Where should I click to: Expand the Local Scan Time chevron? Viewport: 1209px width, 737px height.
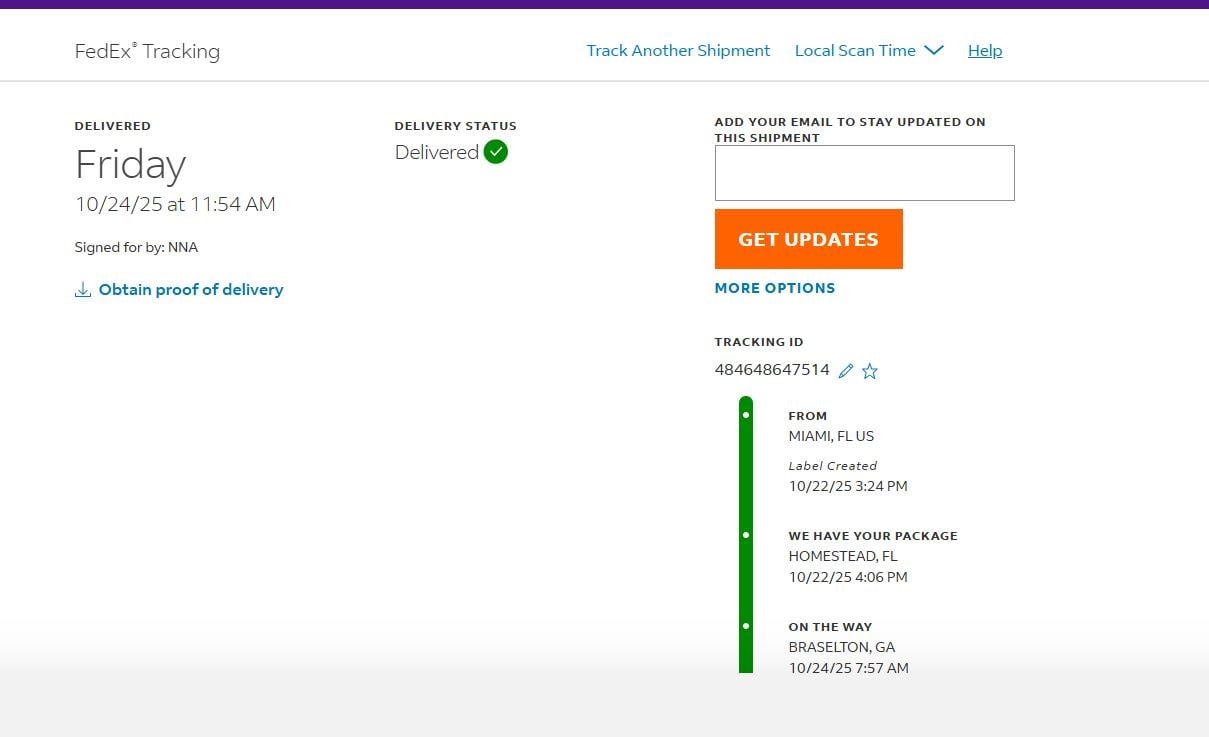click(934, 50)
